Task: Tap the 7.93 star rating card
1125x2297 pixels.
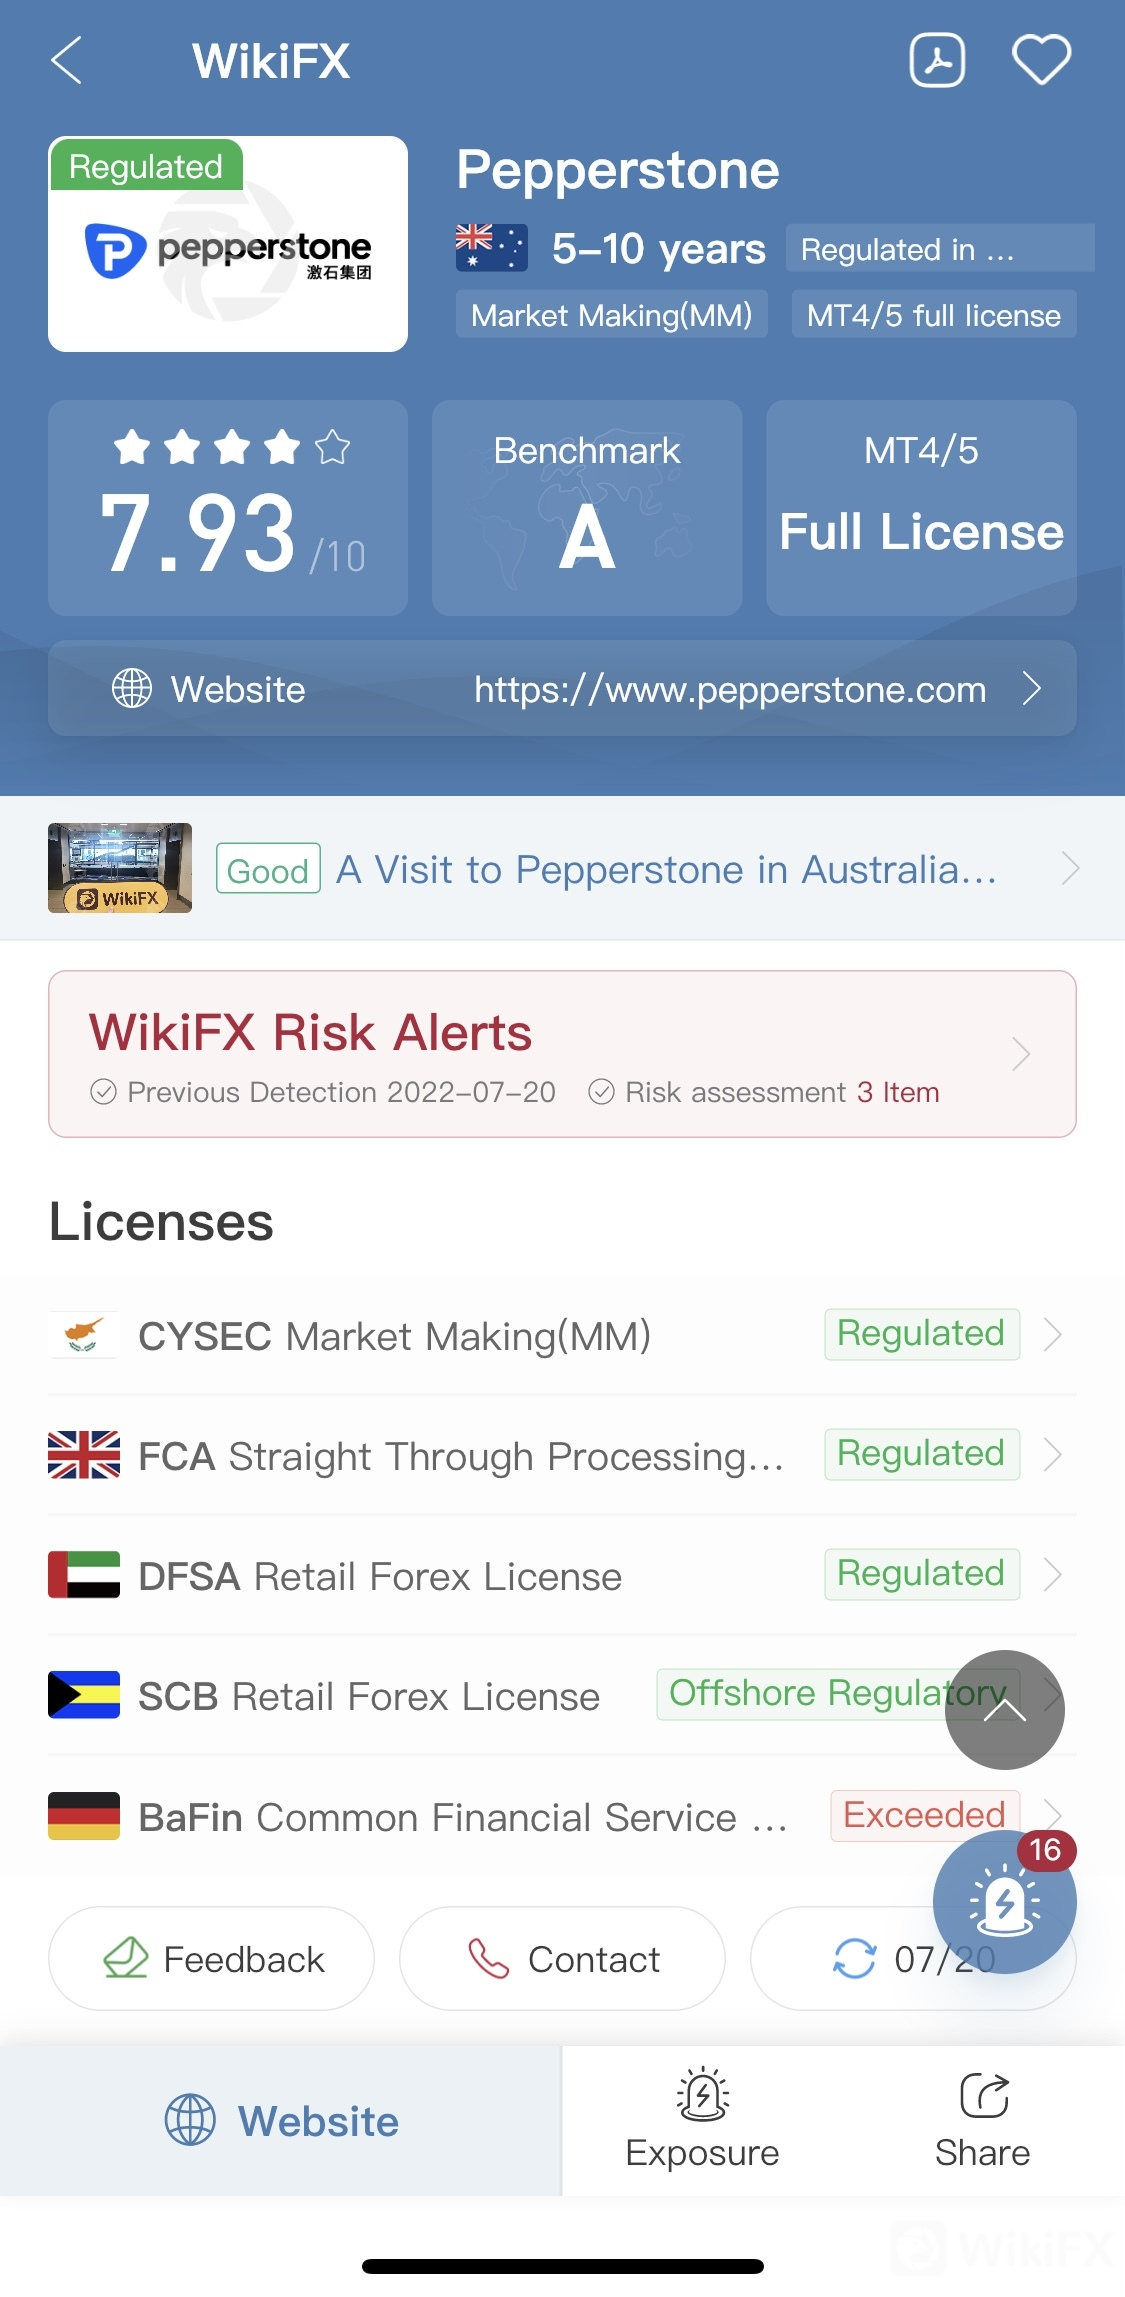Action: [228, 508]
